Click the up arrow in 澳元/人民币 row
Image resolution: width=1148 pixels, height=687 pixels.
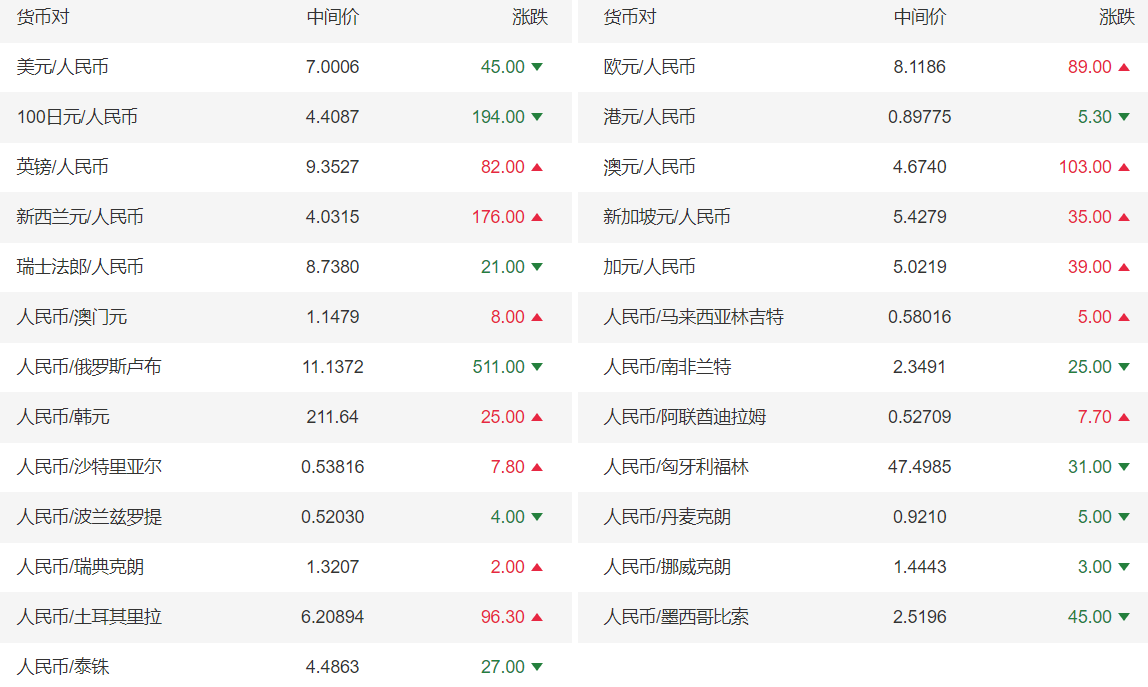1124,167
